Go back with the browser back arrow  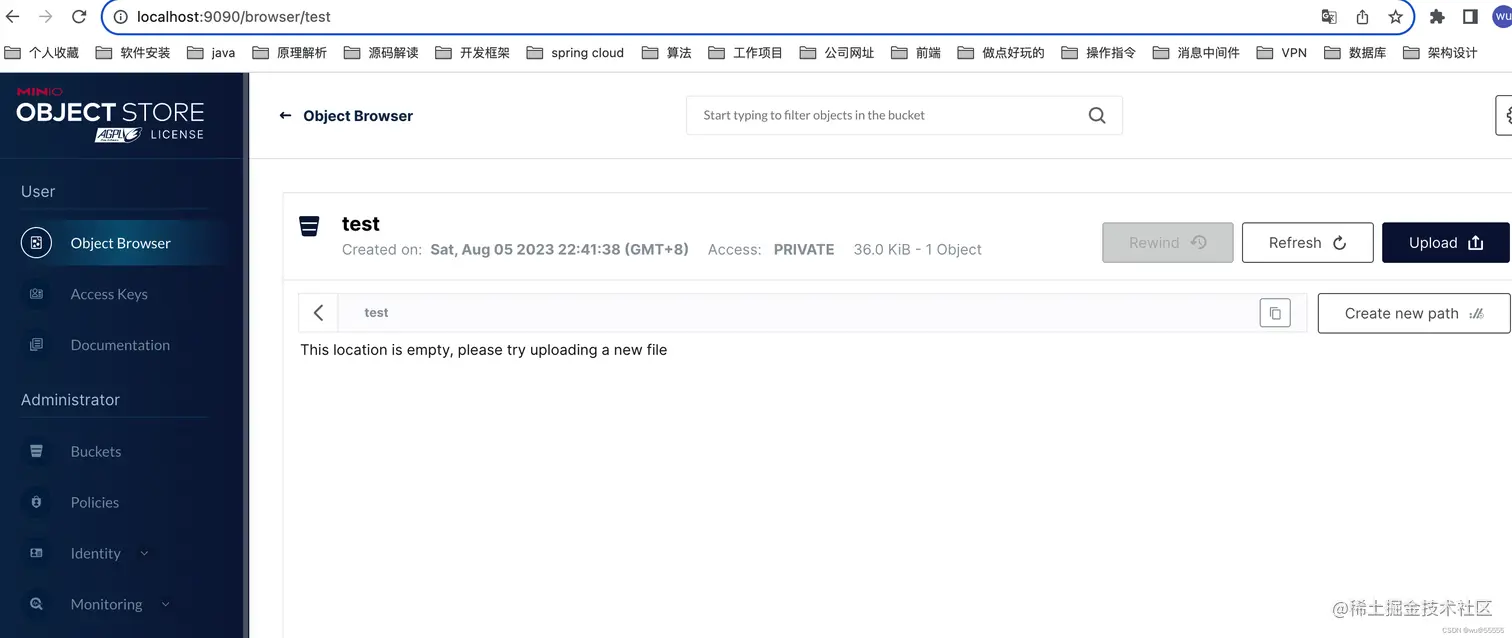13,17
